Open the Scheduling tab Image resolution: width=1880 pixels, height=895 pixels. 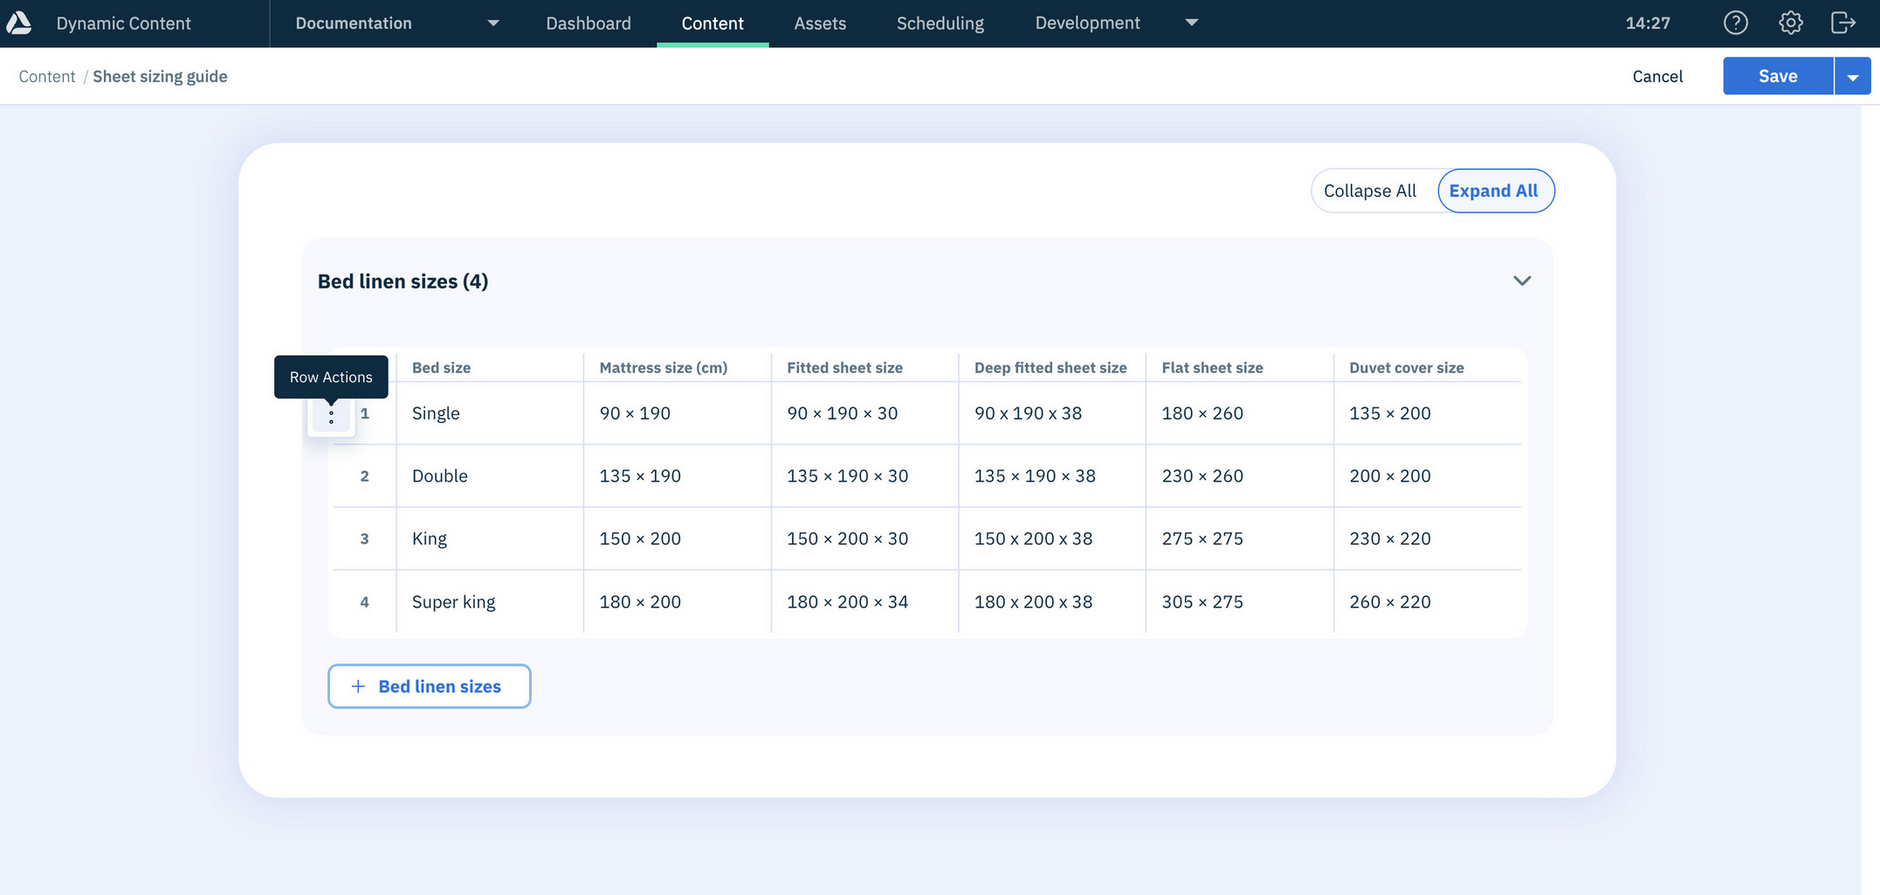pos(940,23)
